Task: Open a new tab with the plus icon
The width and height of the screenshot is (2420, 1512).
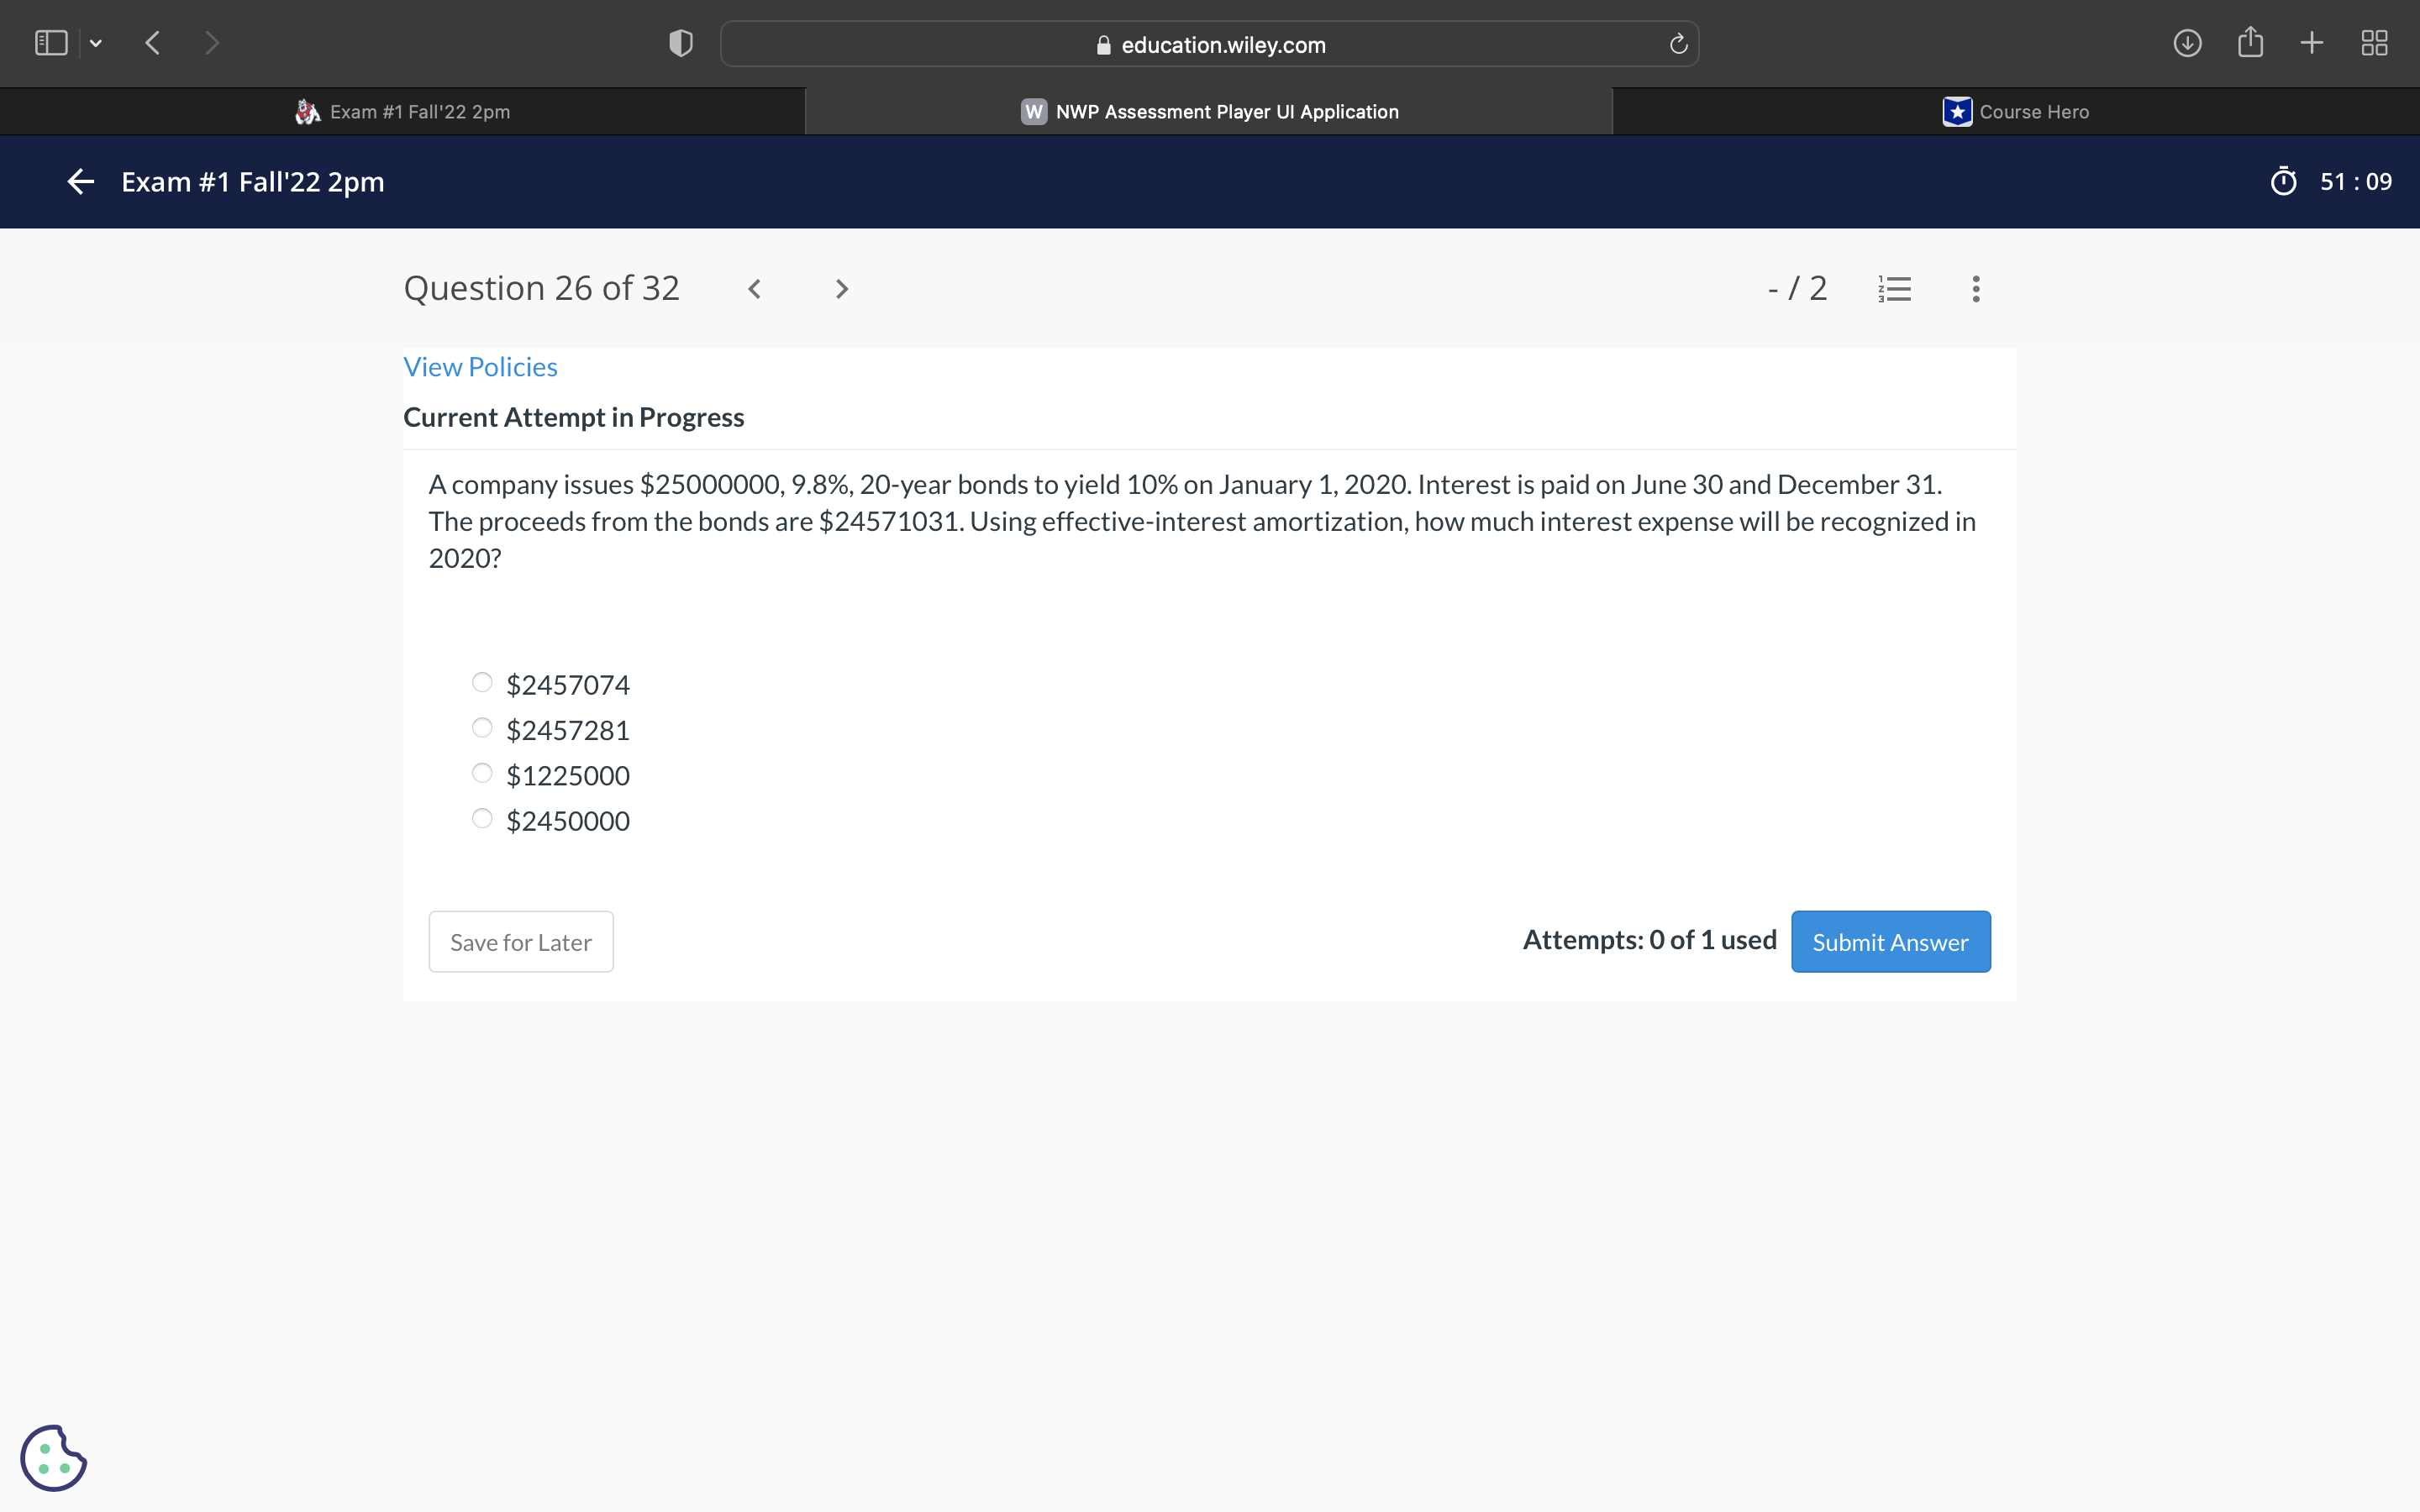Action: point(2312,43)
